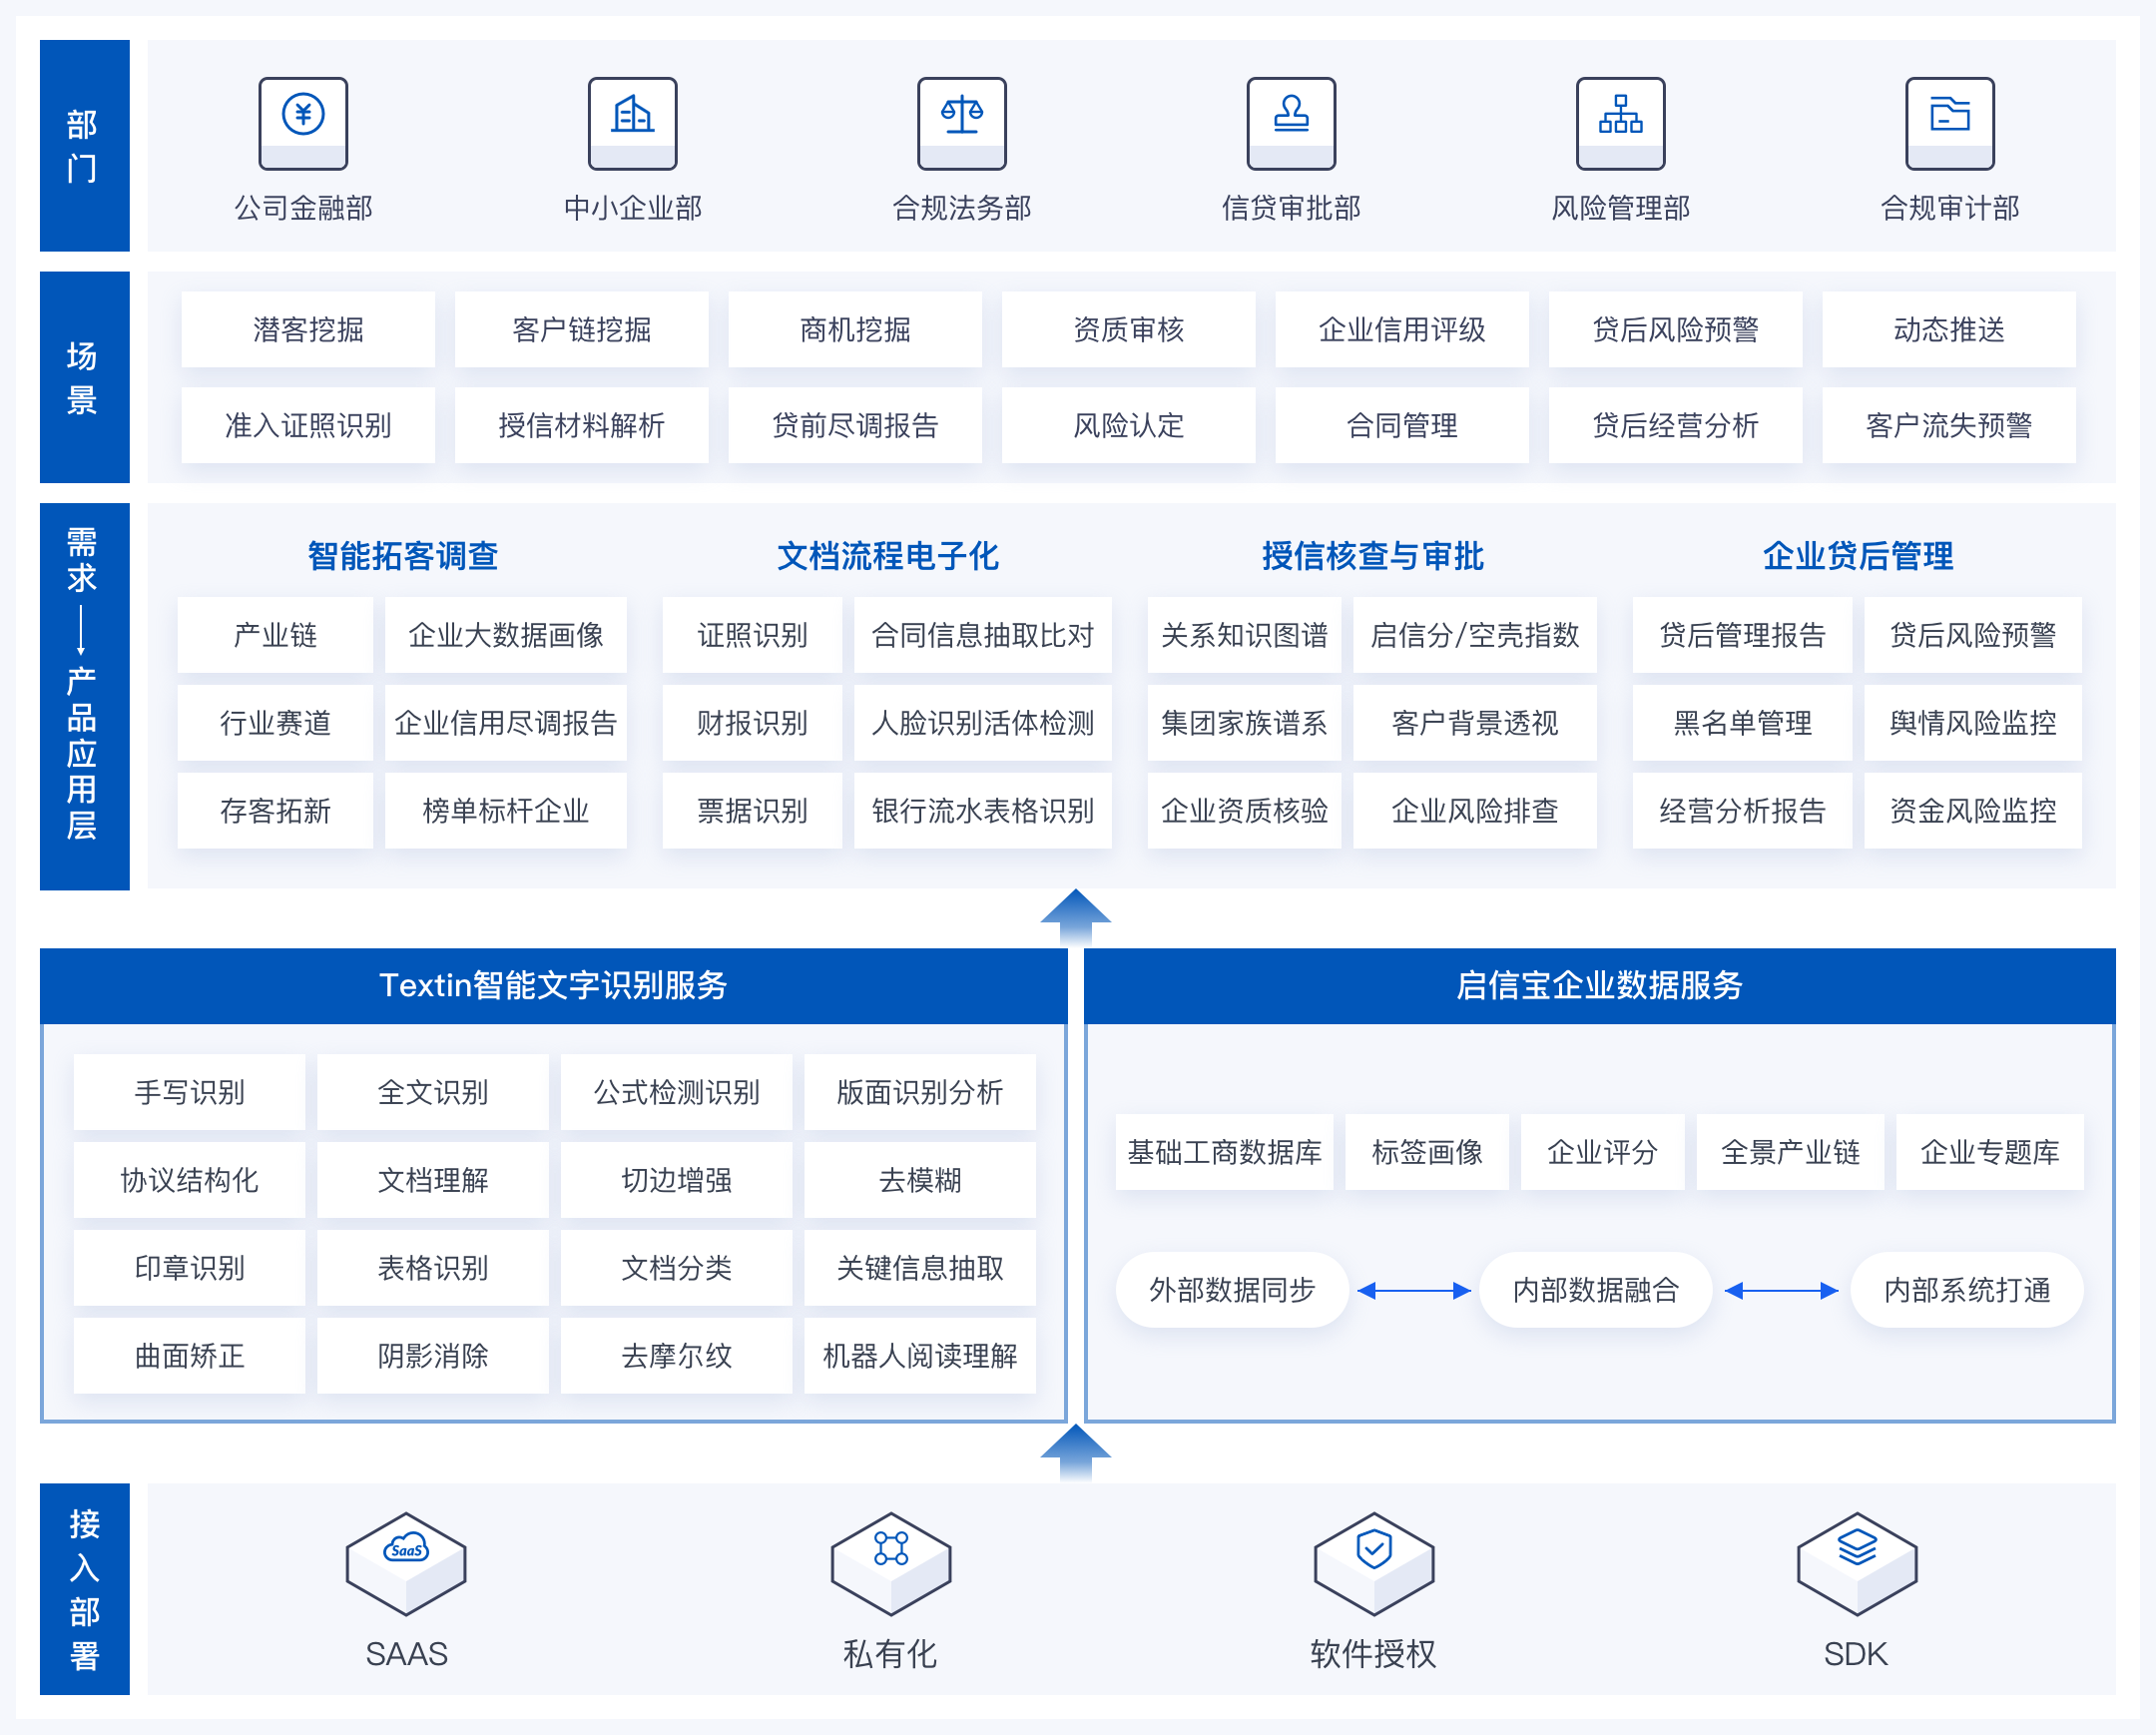Select the 资质审核 scenario box

(1128, 329)
